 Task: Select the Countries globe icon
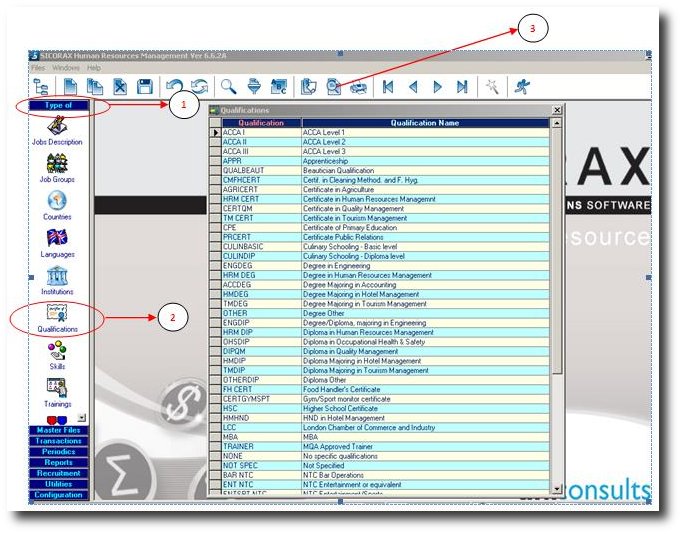(x=57, y=201)
